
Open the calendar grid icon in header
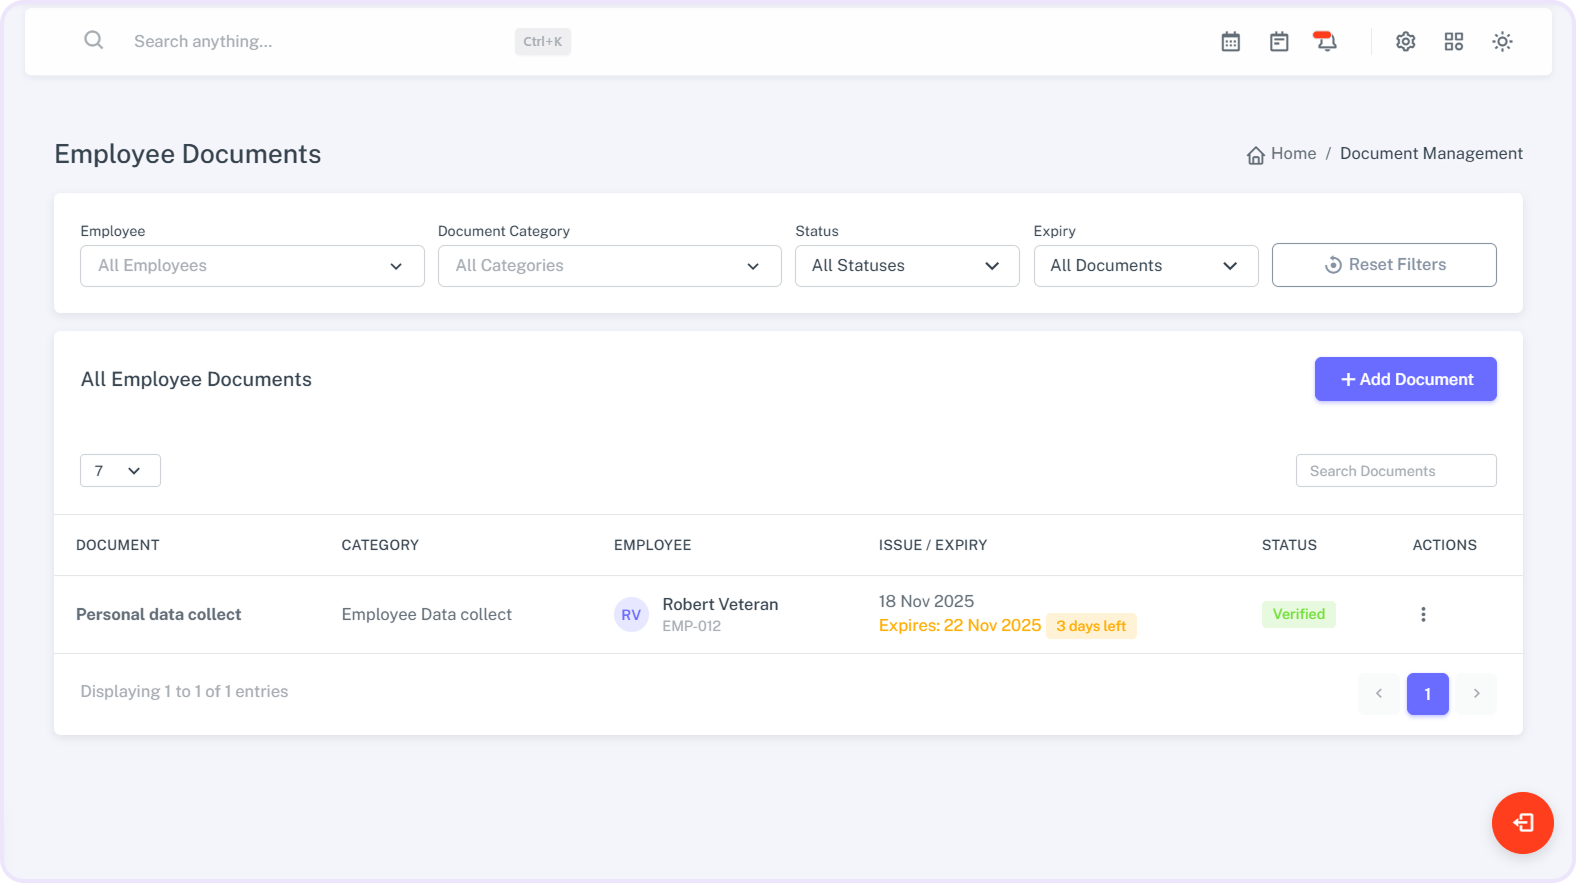pyautogui.click(x=1231, y=42)
